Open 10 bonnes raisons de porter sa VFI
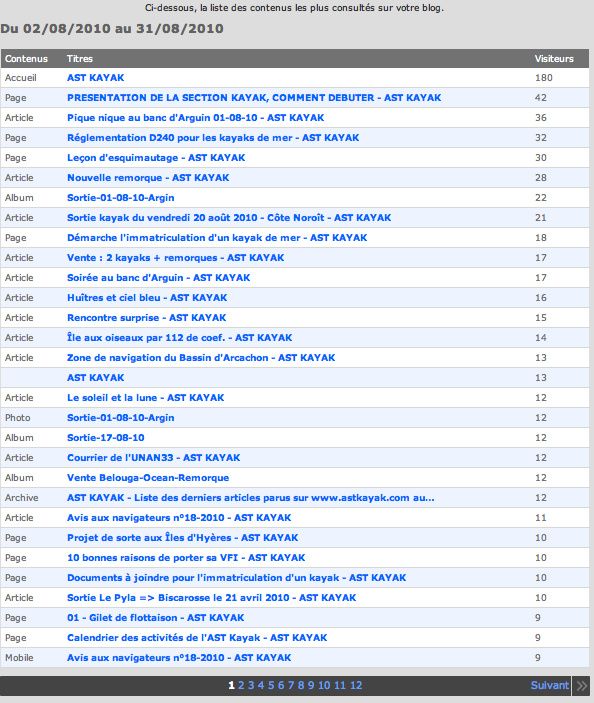The image size is (594, 703). click(x=186, y=558)
